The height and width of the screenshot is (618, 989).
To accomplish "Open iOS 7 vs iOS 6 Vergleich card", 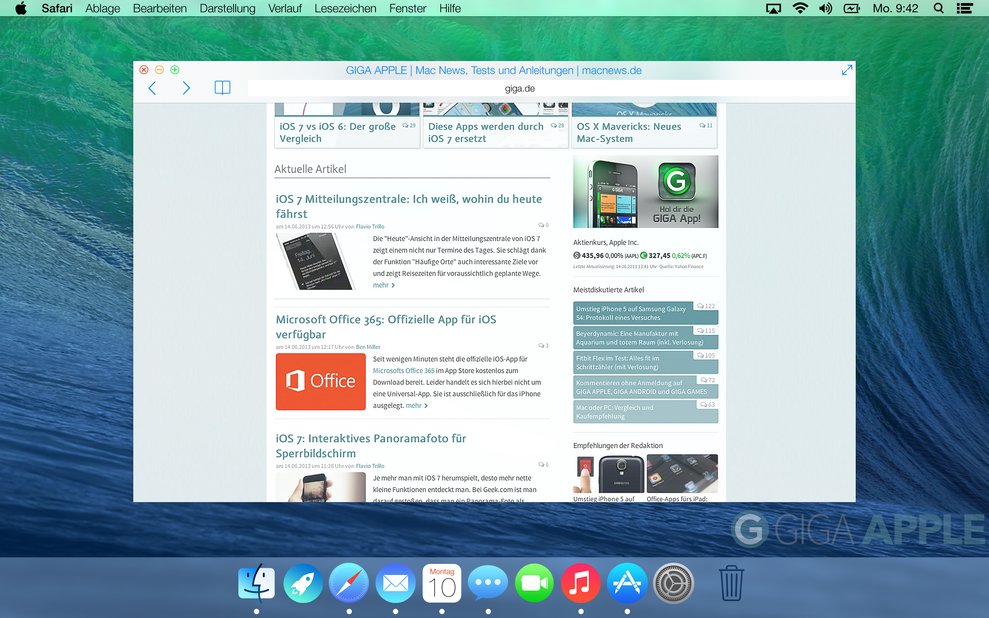I will tap(347, 125).
